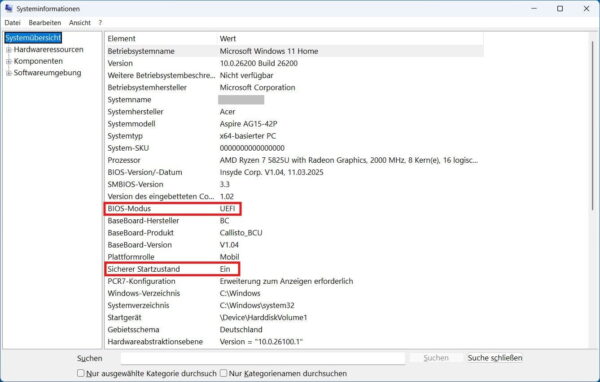Select the SMBIOS-Version row label
600x382 pixels.
[135, 184]
